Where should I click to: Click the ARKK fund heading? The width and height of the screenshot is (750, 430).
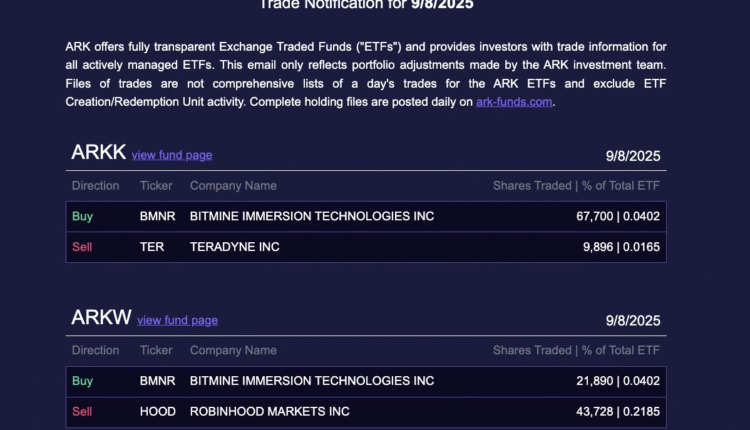[99, 153]
